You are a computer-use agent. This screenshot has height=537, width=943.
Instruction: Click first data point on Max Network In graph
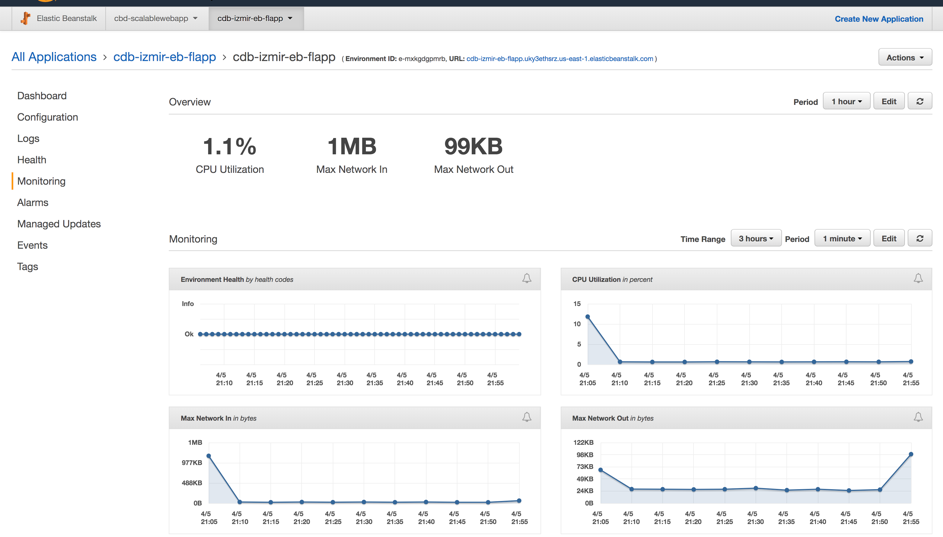(209, 456)
